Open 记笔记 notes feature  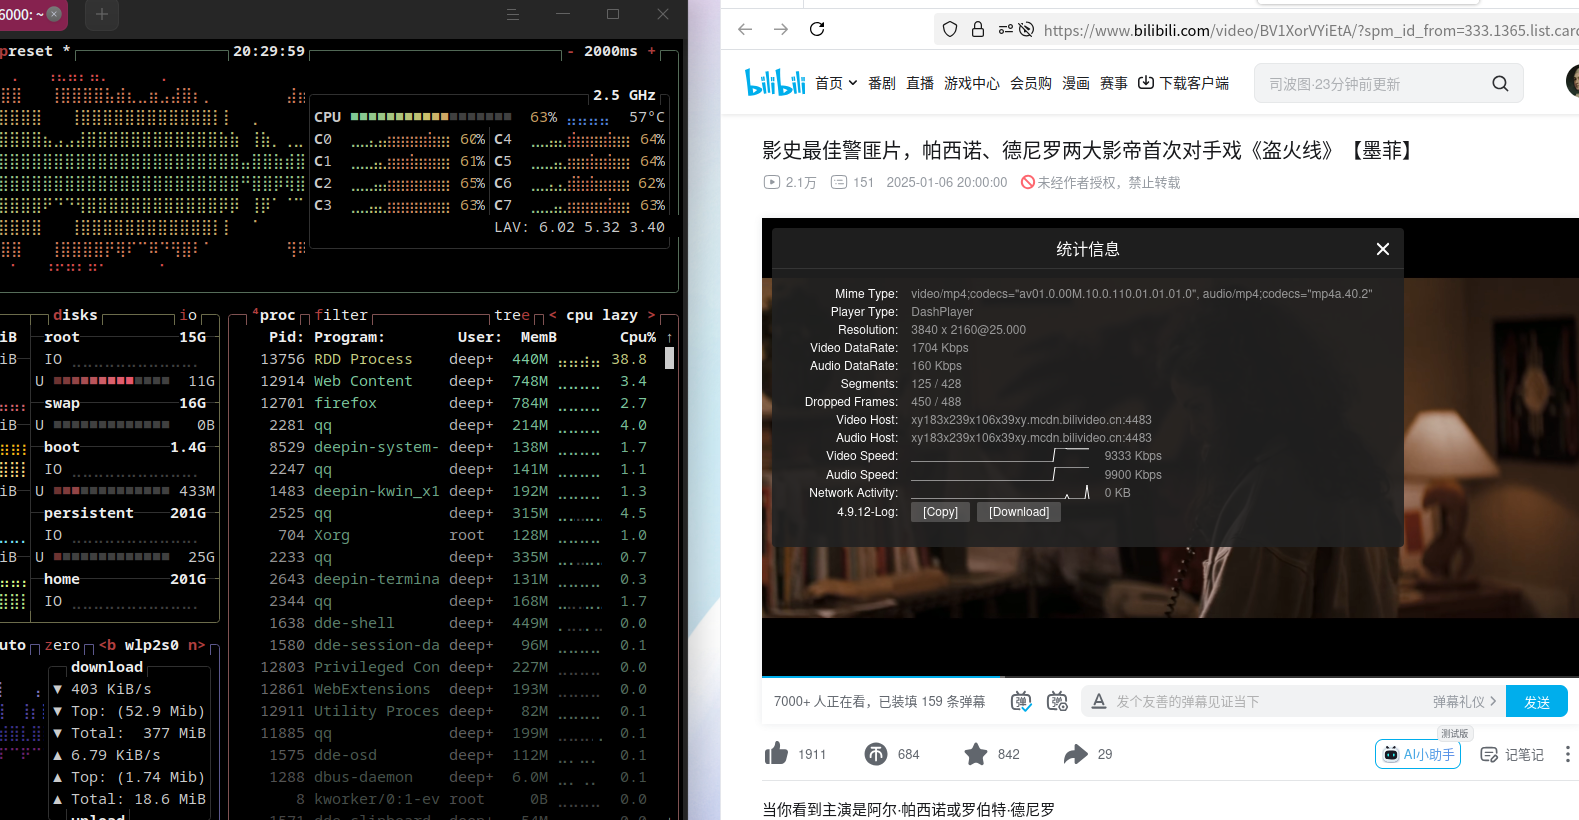(x=1512, y=755)
